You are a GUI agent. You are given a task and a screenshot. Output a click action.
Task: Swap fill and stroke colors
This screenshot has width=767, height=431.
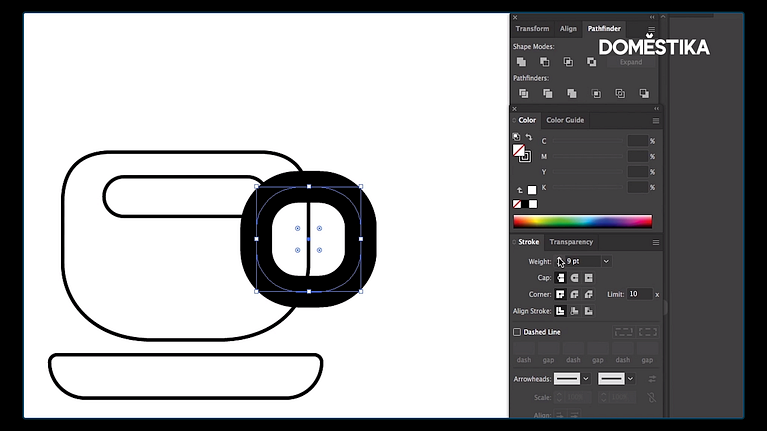tap(528, 137)
